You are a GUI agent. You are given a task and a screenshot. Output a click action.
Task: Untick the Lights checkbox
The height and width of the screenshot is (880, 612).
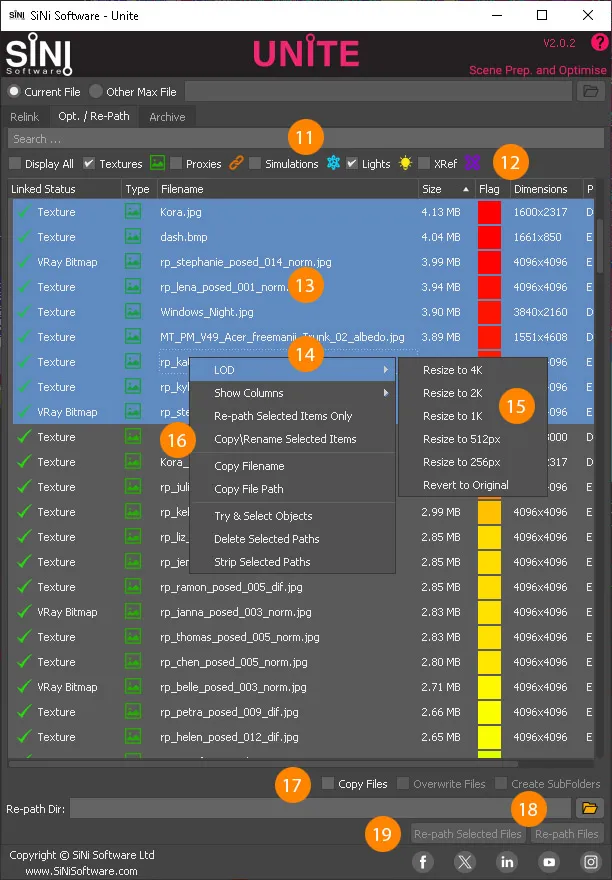pyautogui.click(x=352, y=163)
